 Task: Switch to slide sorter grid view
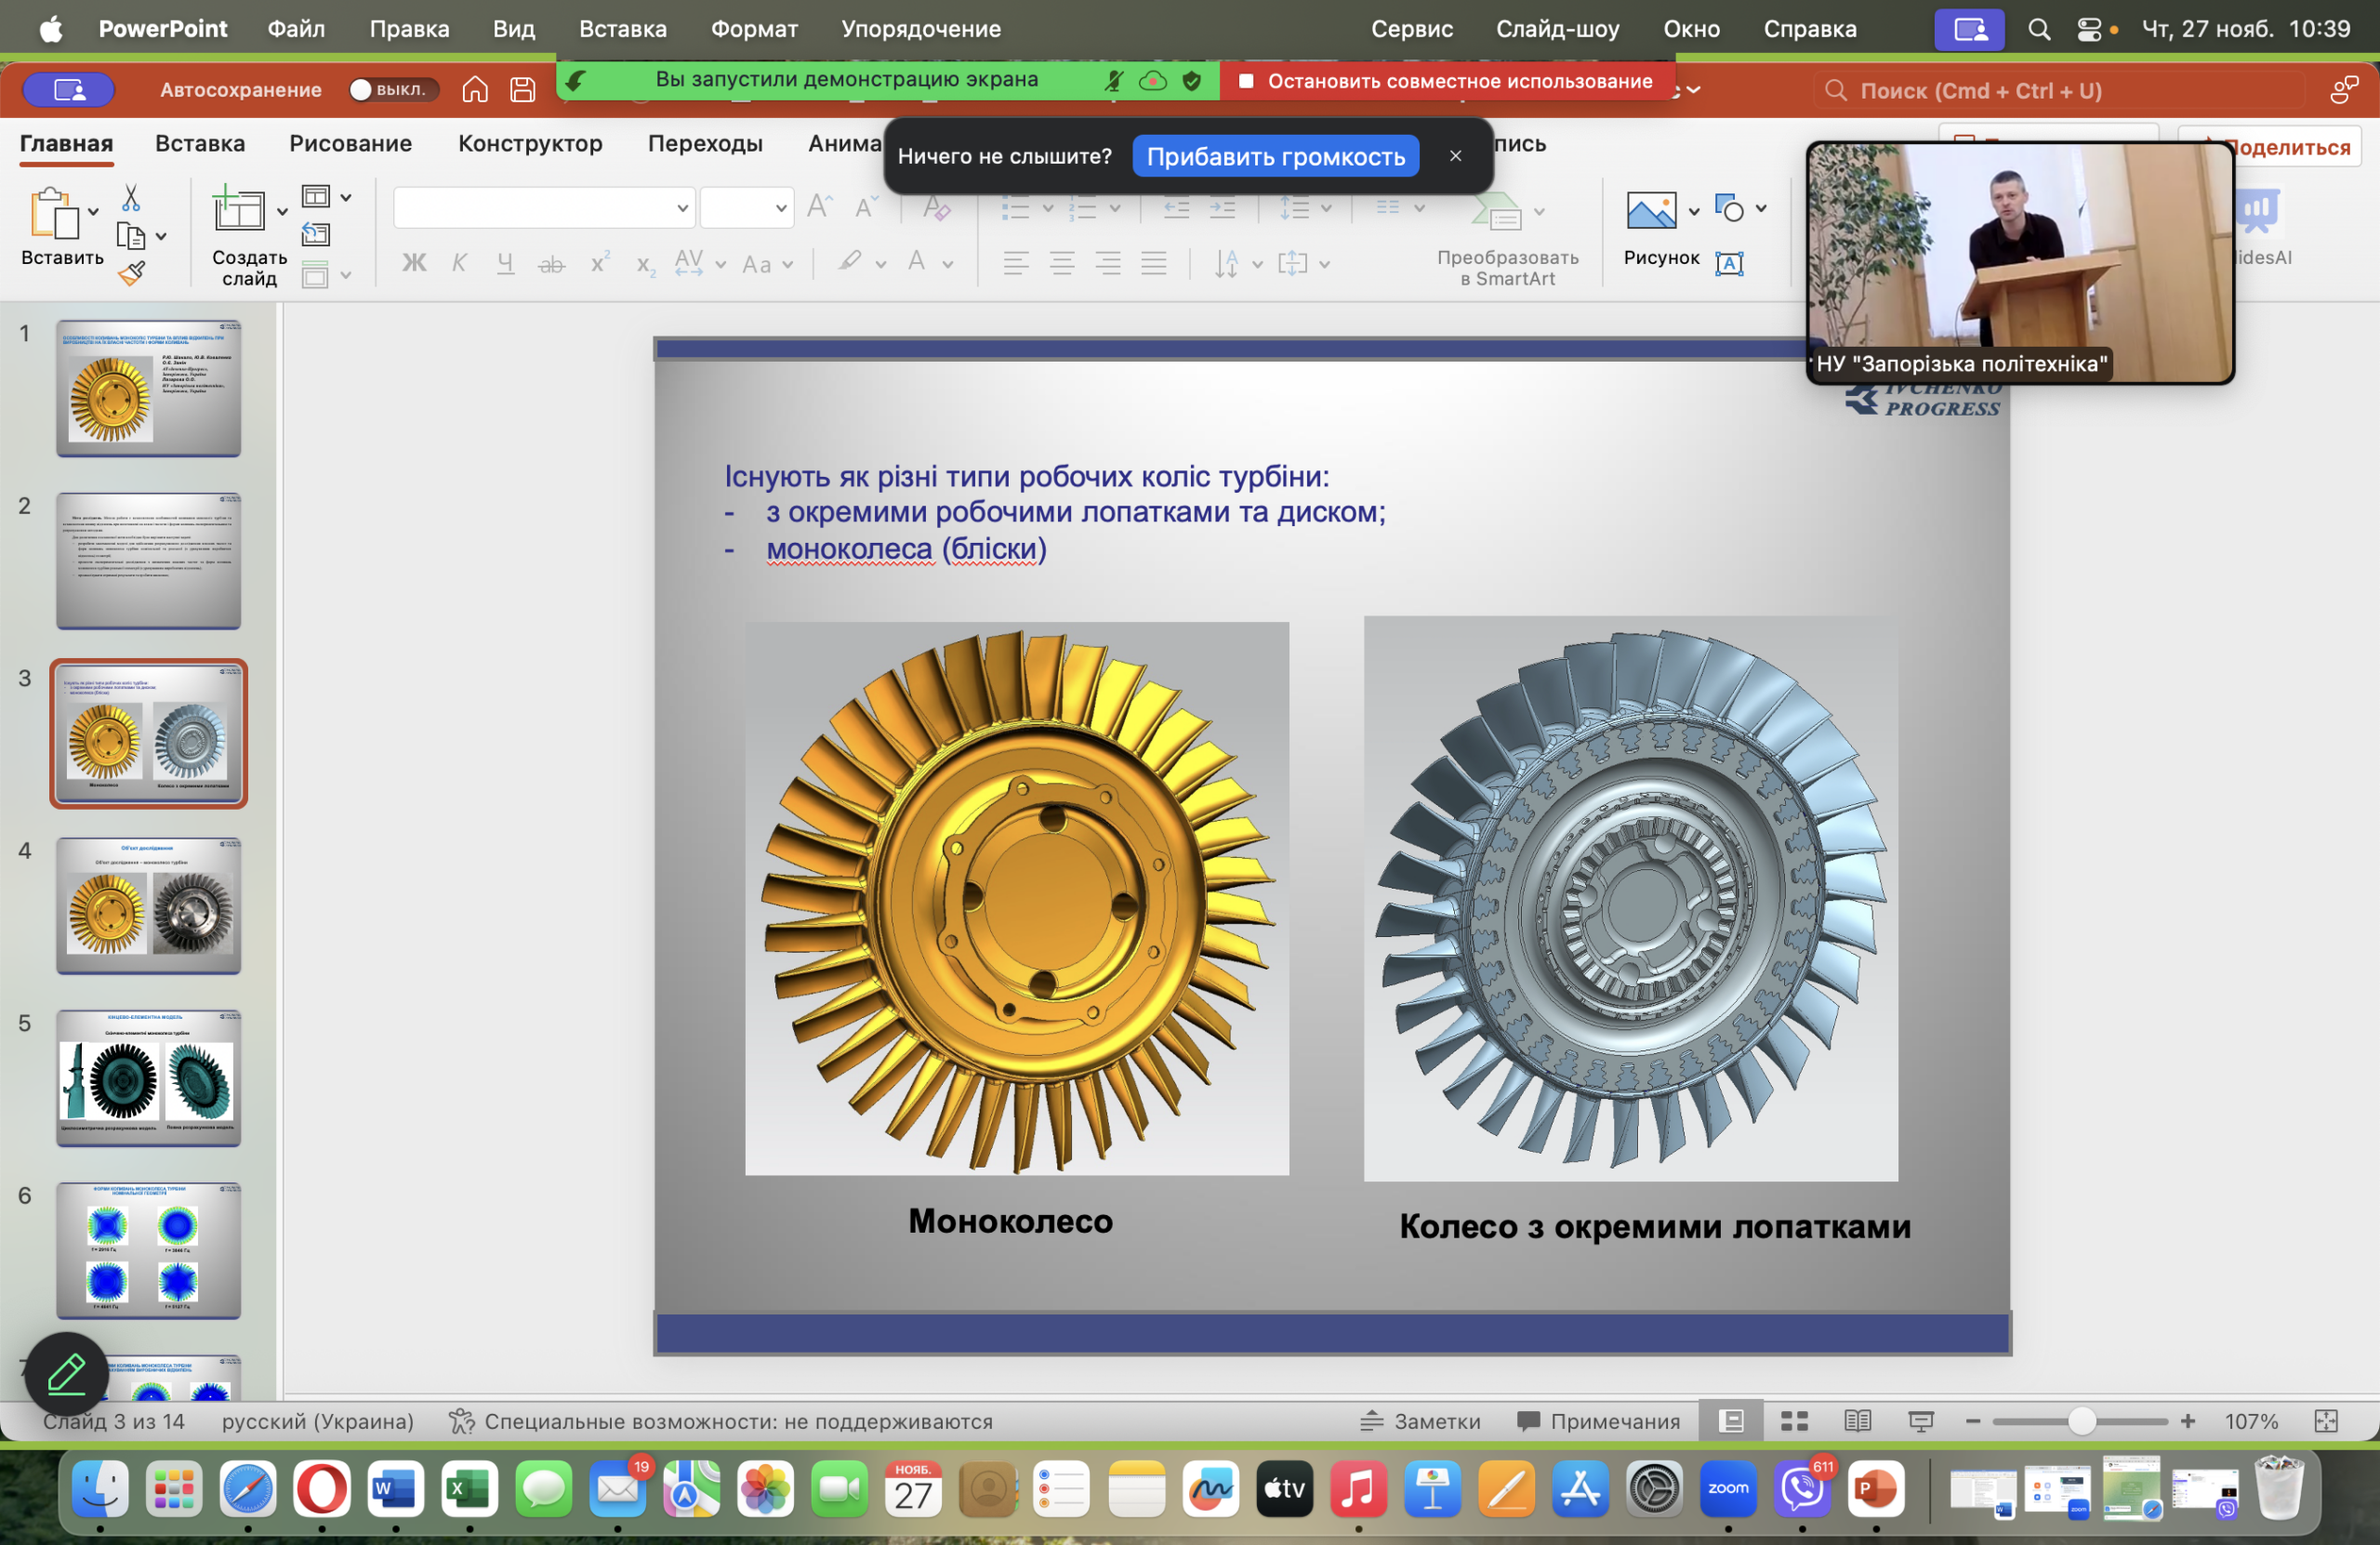[1794, 1421]
